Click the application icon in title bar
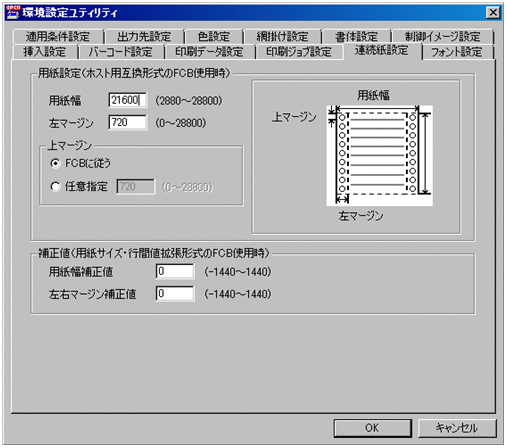The width and height of the screenshot is (507, 448). click(x=13, y=12)
